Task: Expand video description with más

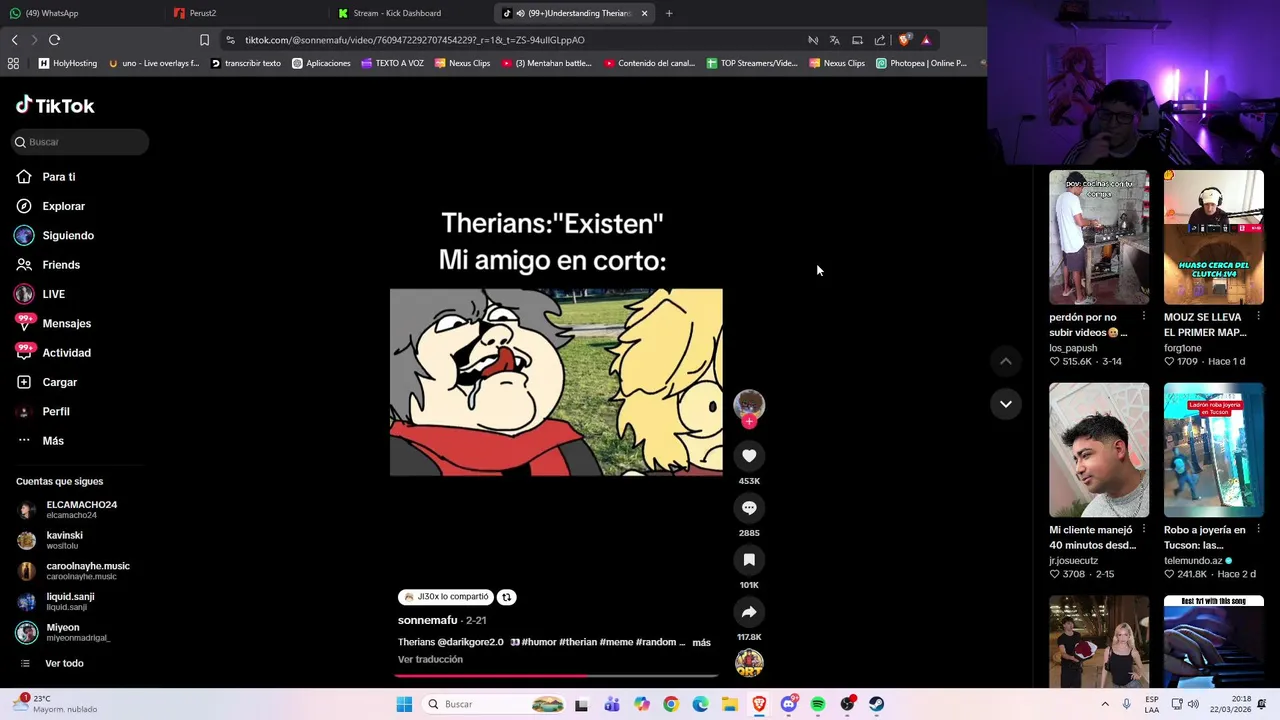Action: click(x=702, y=643)
